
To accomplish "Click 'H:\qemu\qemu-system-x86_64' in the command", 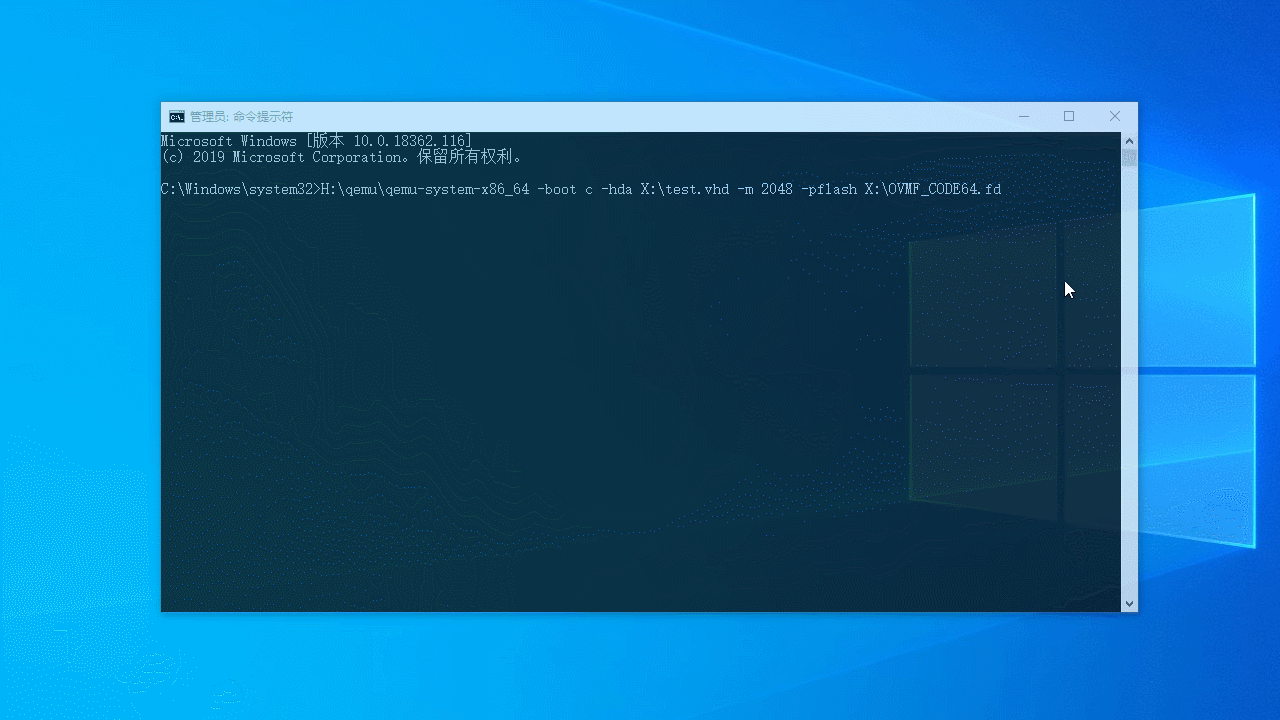I will 425,189.
